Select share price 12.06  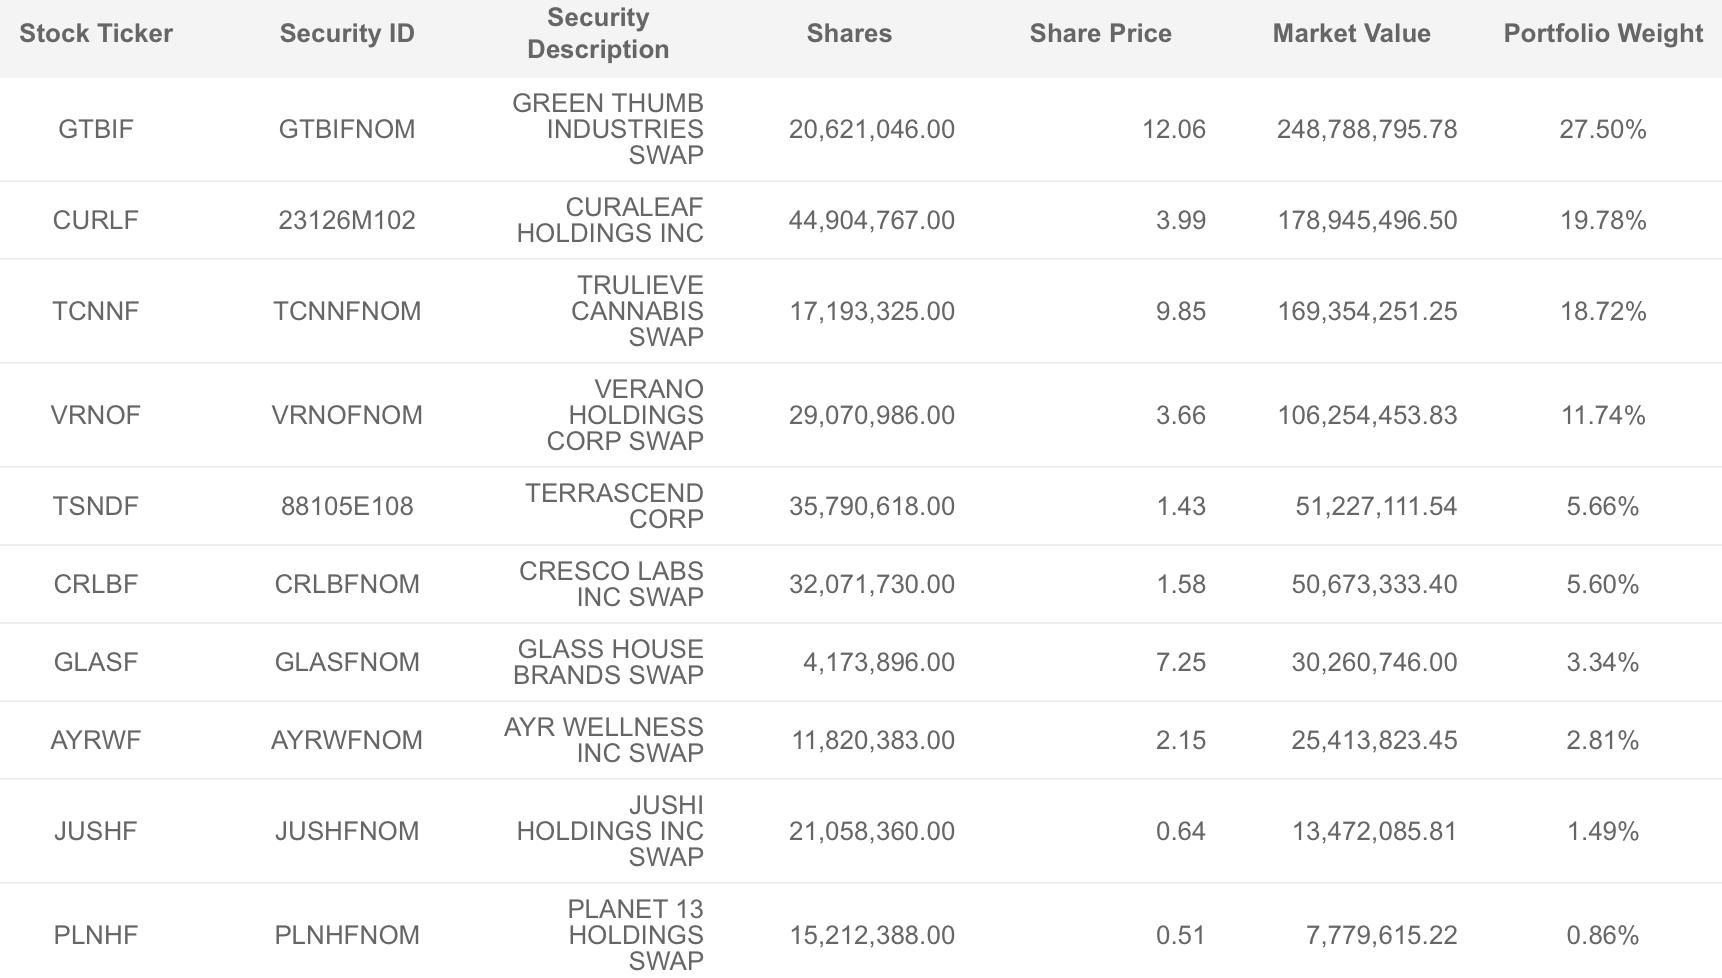point(1174,129)
